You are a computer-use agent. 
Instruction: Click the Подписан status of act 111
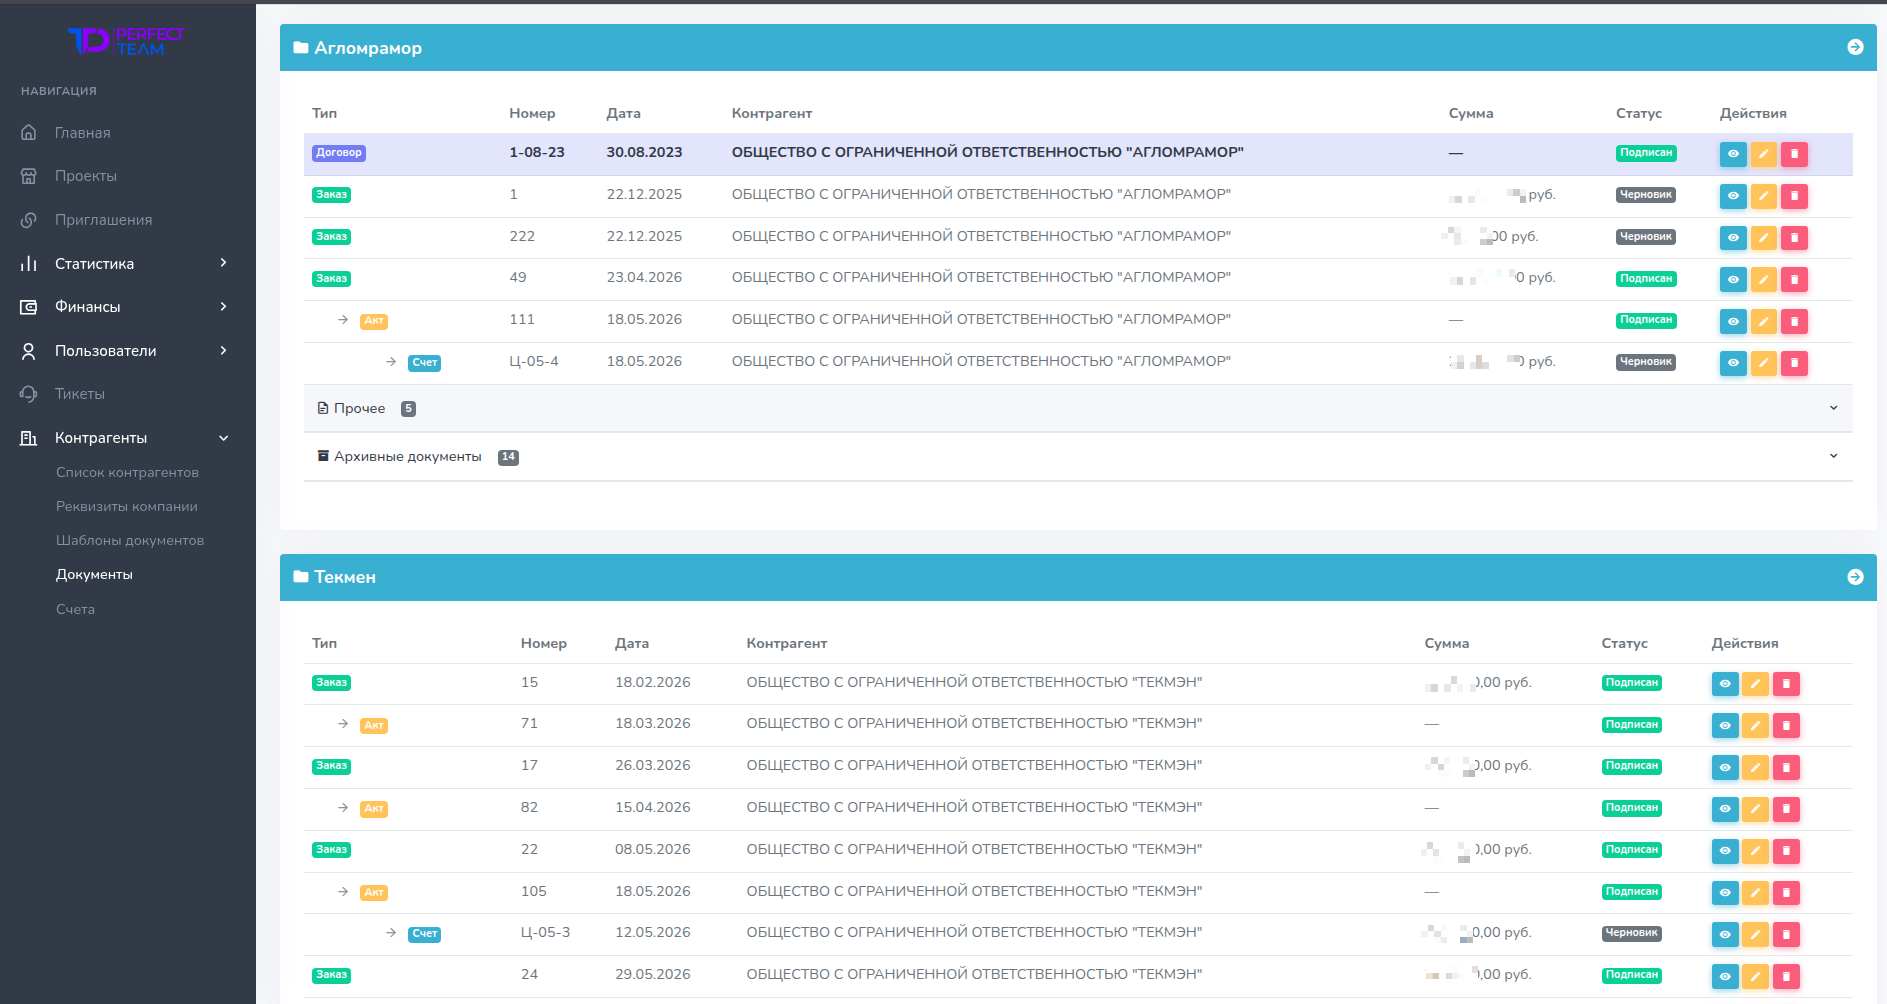click(x=1646, y=320)
